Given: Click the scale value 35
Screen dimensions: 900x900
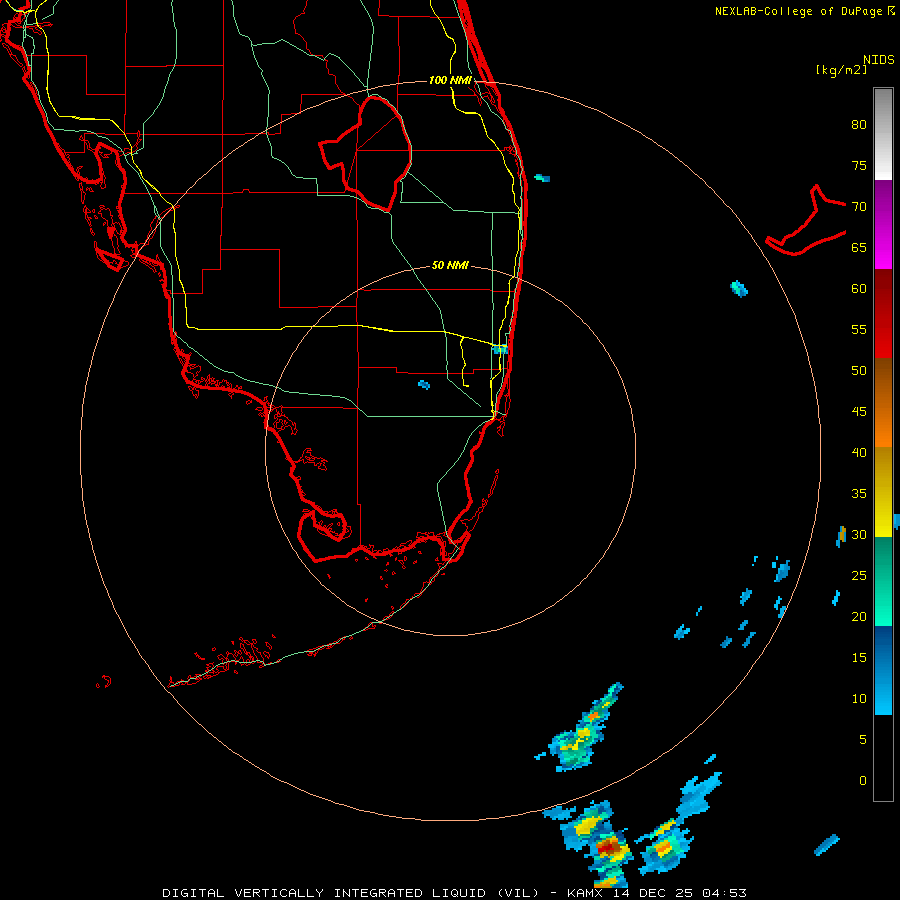Looking at the screenshot, I should point(859,494).
